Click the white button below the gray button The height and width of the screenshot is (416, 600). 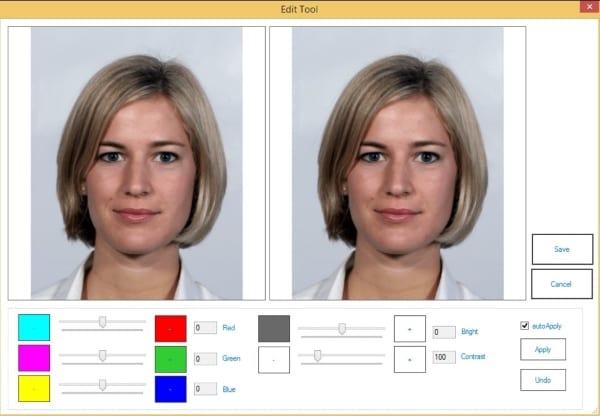[274, 359]
